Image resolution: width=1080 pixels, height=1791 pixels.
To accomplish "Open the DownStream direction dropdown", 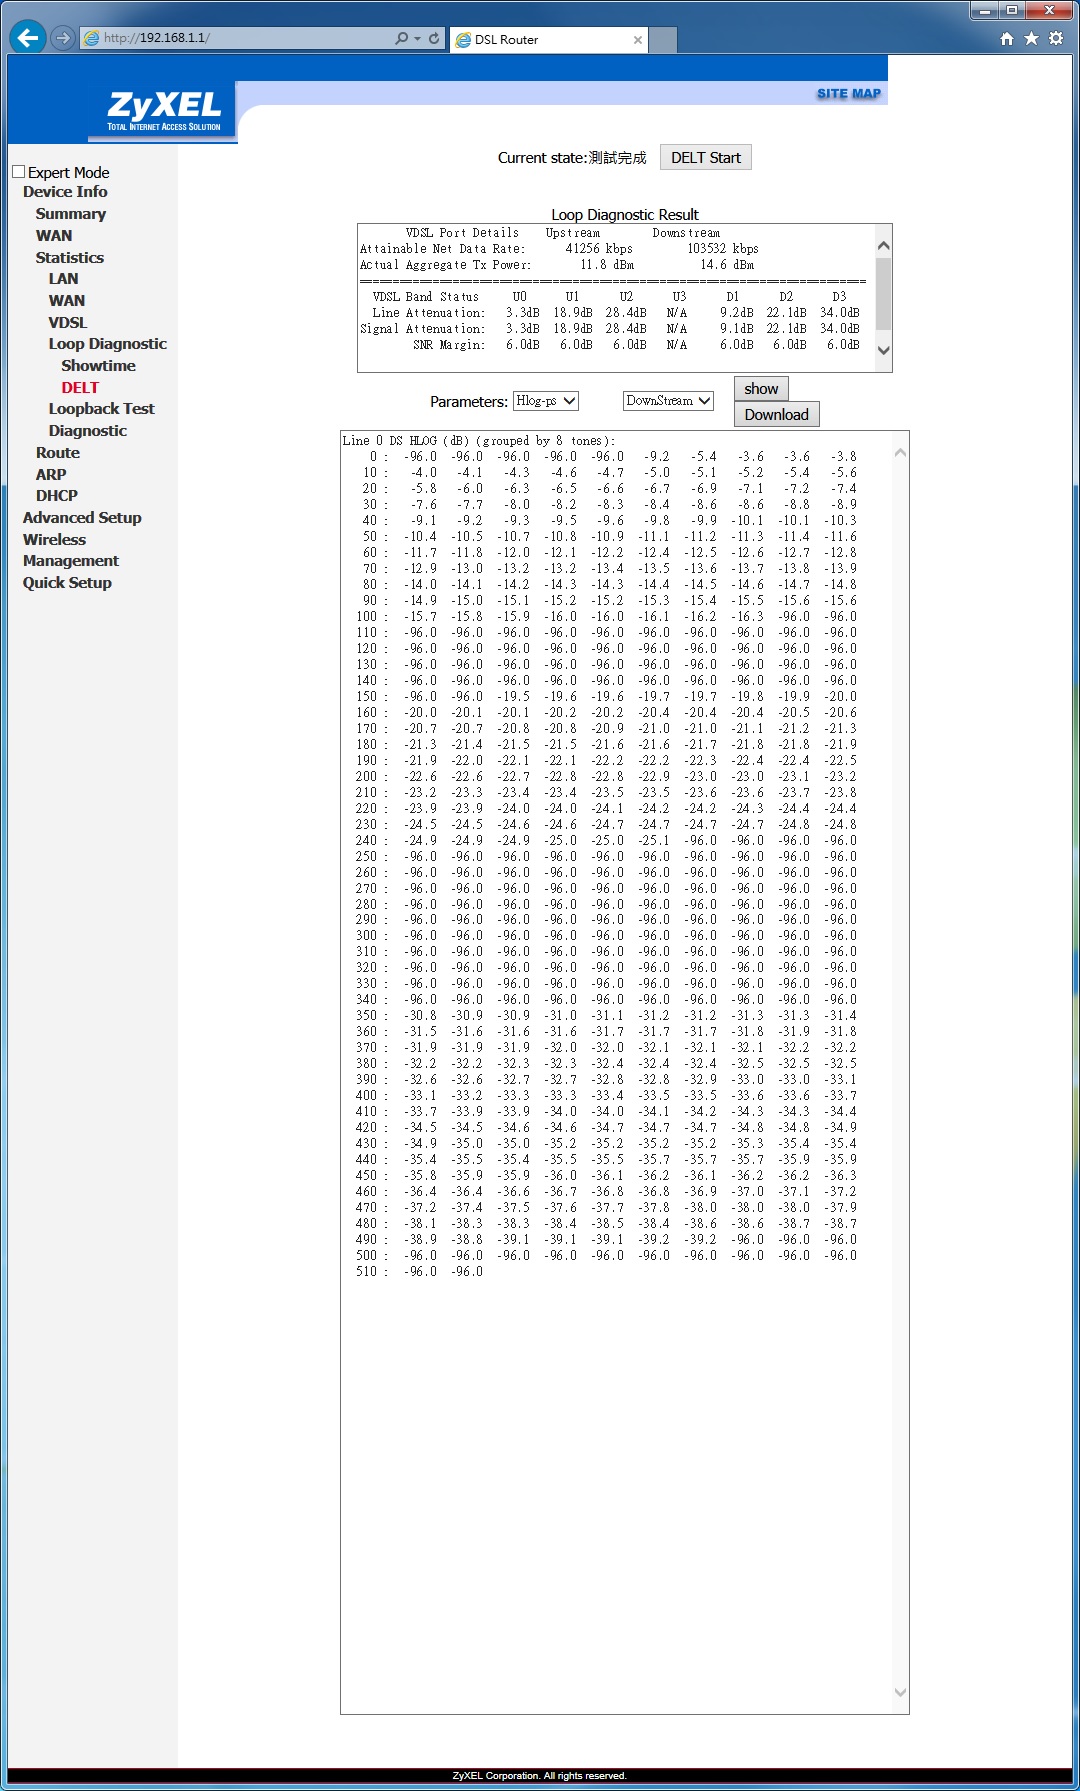I will 668,401.
